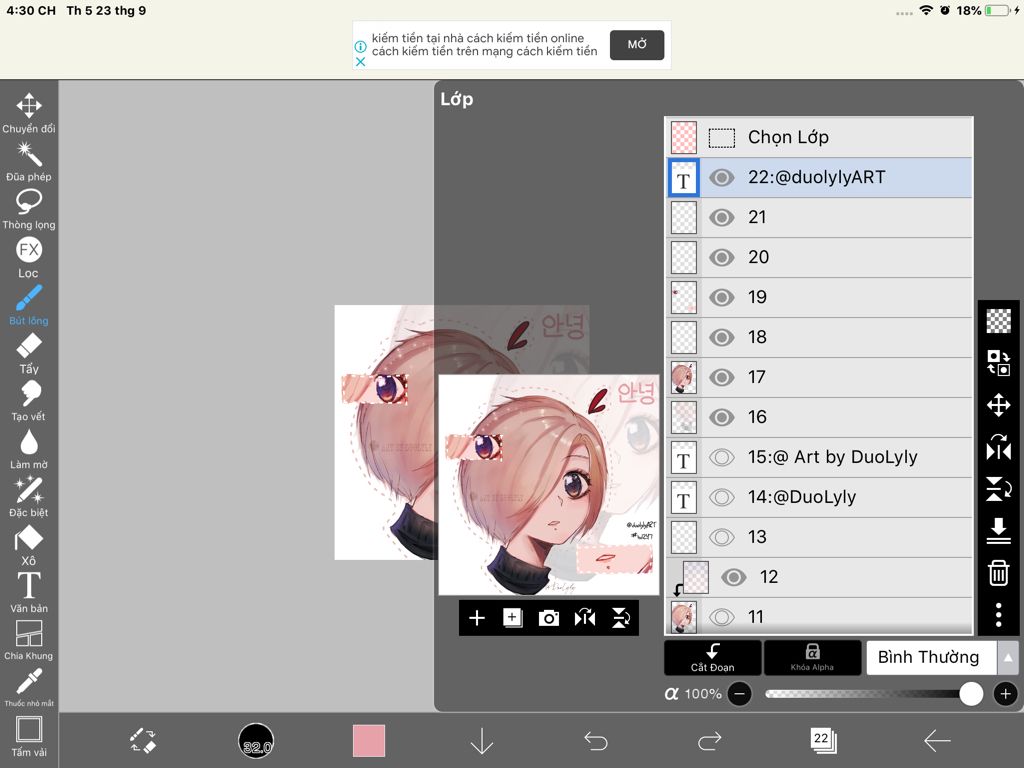Image resolution: width=1024 pixels, height=768 pixels.
Task: Select the Làm mờ blur tool
Action: [29, 449]
